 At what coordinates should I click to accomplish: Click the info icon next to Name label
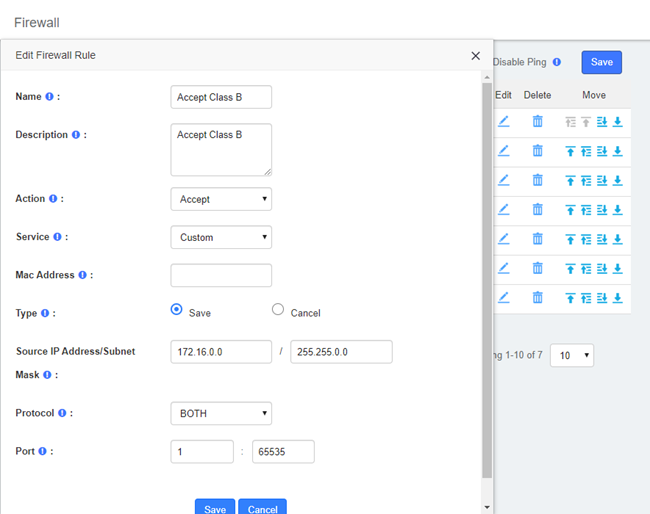[x=49, y=97]
